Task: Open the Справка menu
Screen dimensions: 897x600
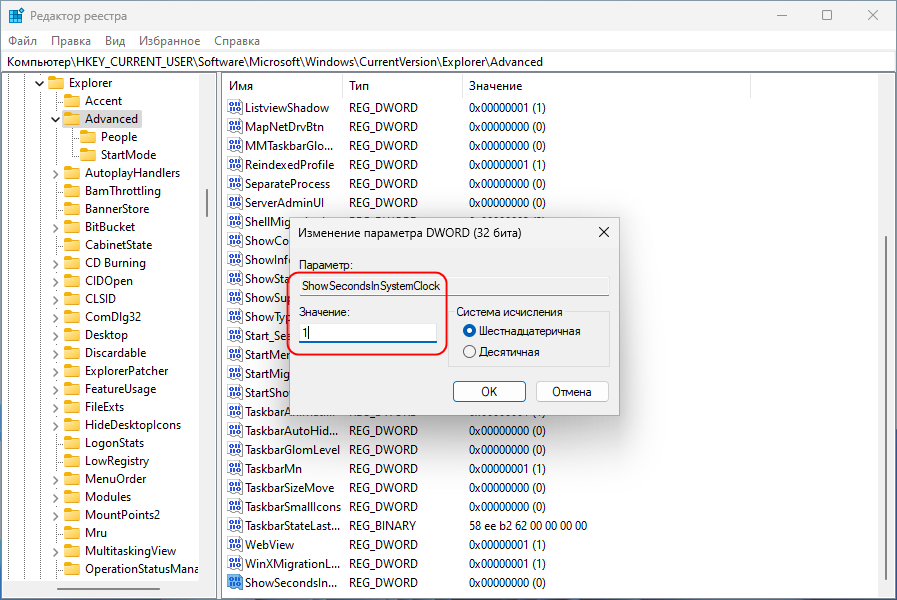Action: coord(237,41)
